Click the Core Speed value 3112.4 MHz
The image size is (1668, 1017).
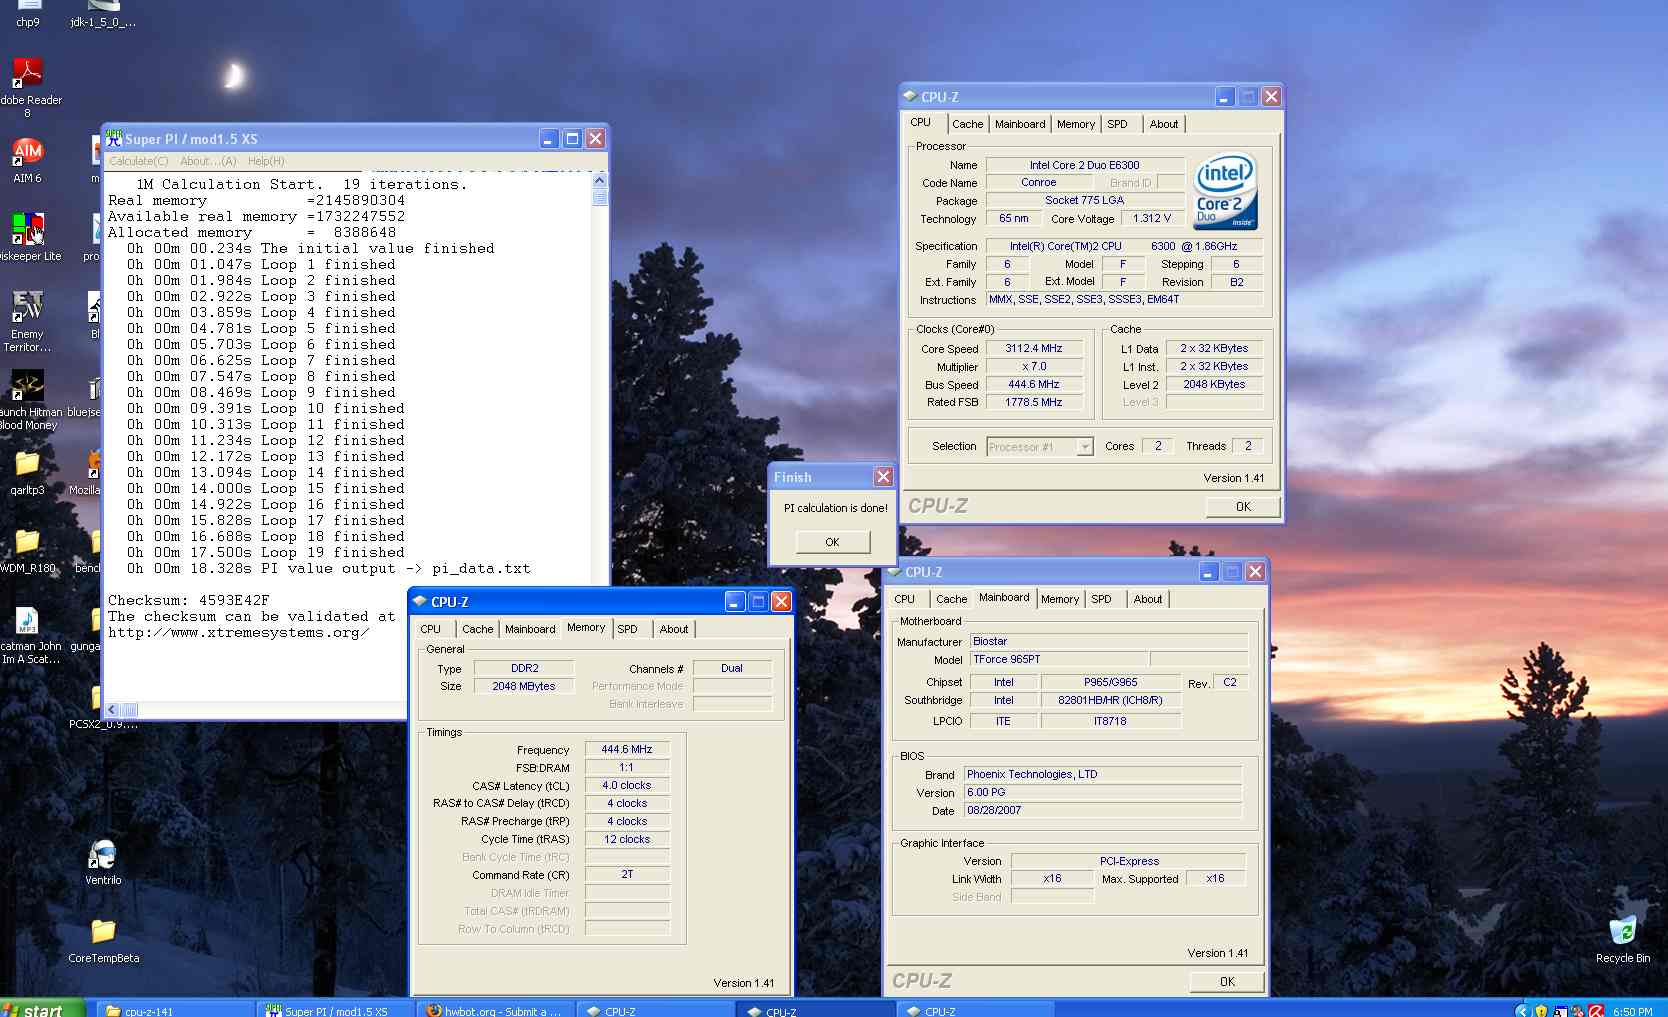(x=1034, y=348)
